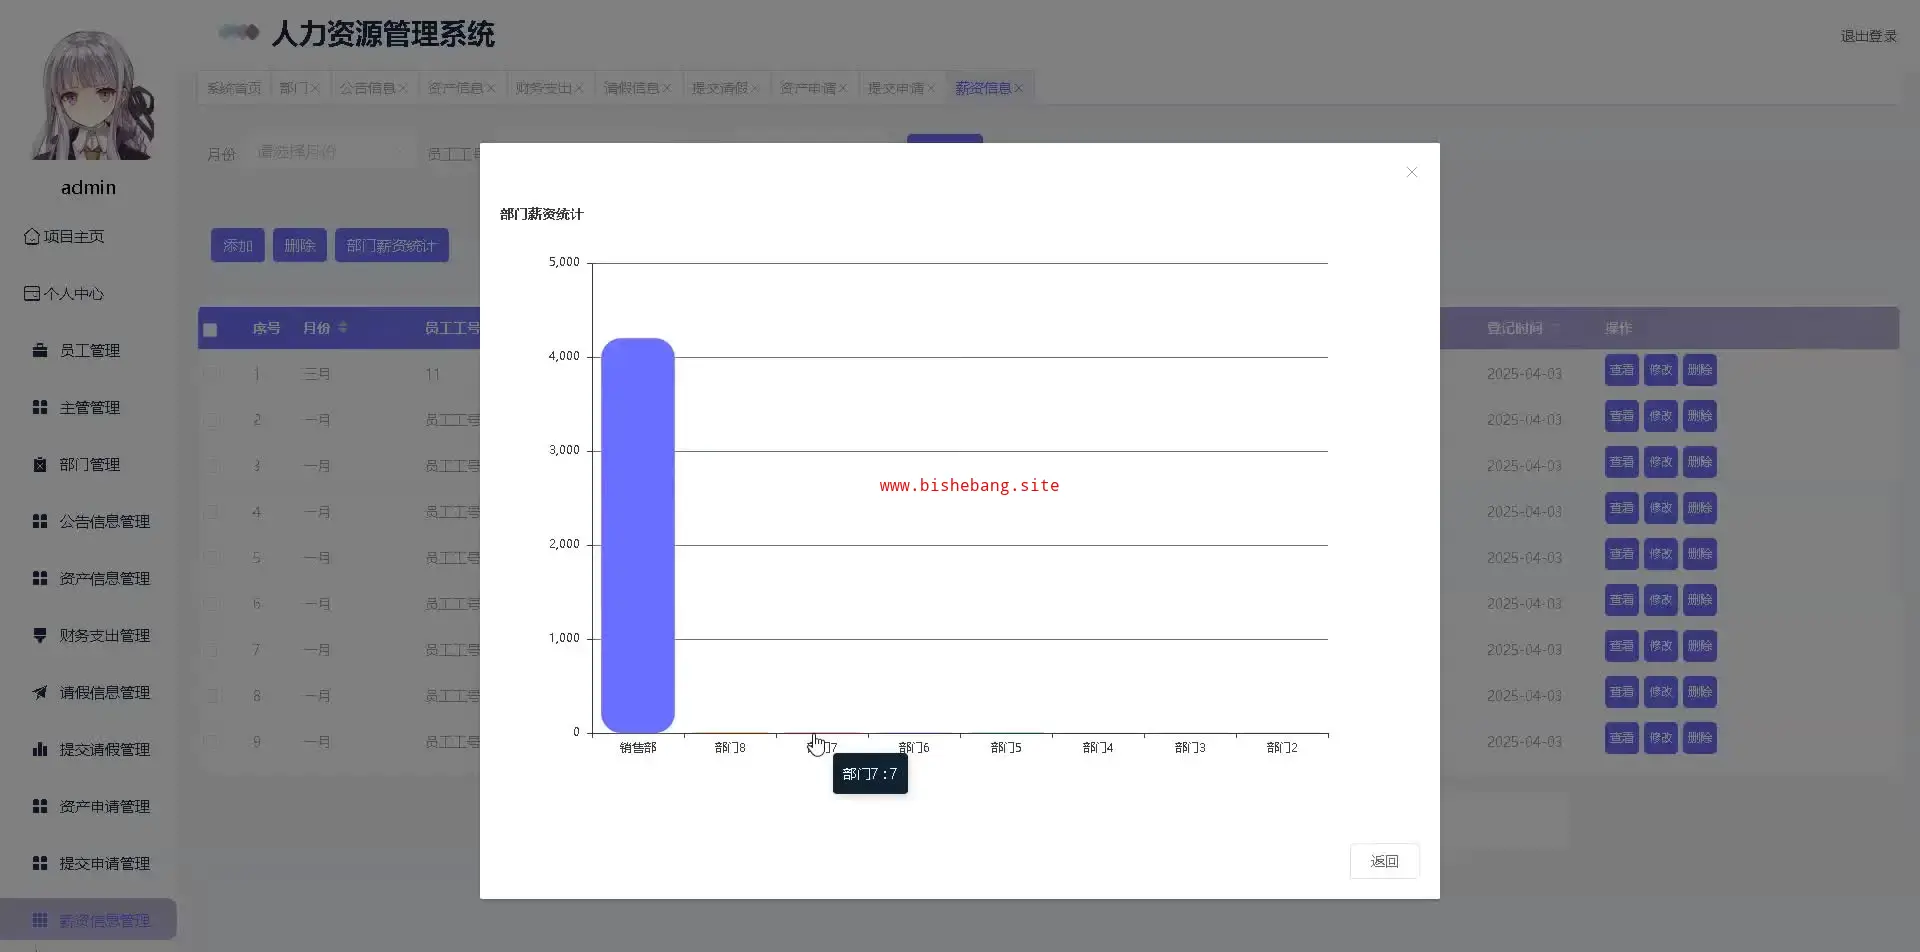1920x952 pixels.
Task: Click the bar chart icon for 提交请假管理
Action: pos(40,749)
